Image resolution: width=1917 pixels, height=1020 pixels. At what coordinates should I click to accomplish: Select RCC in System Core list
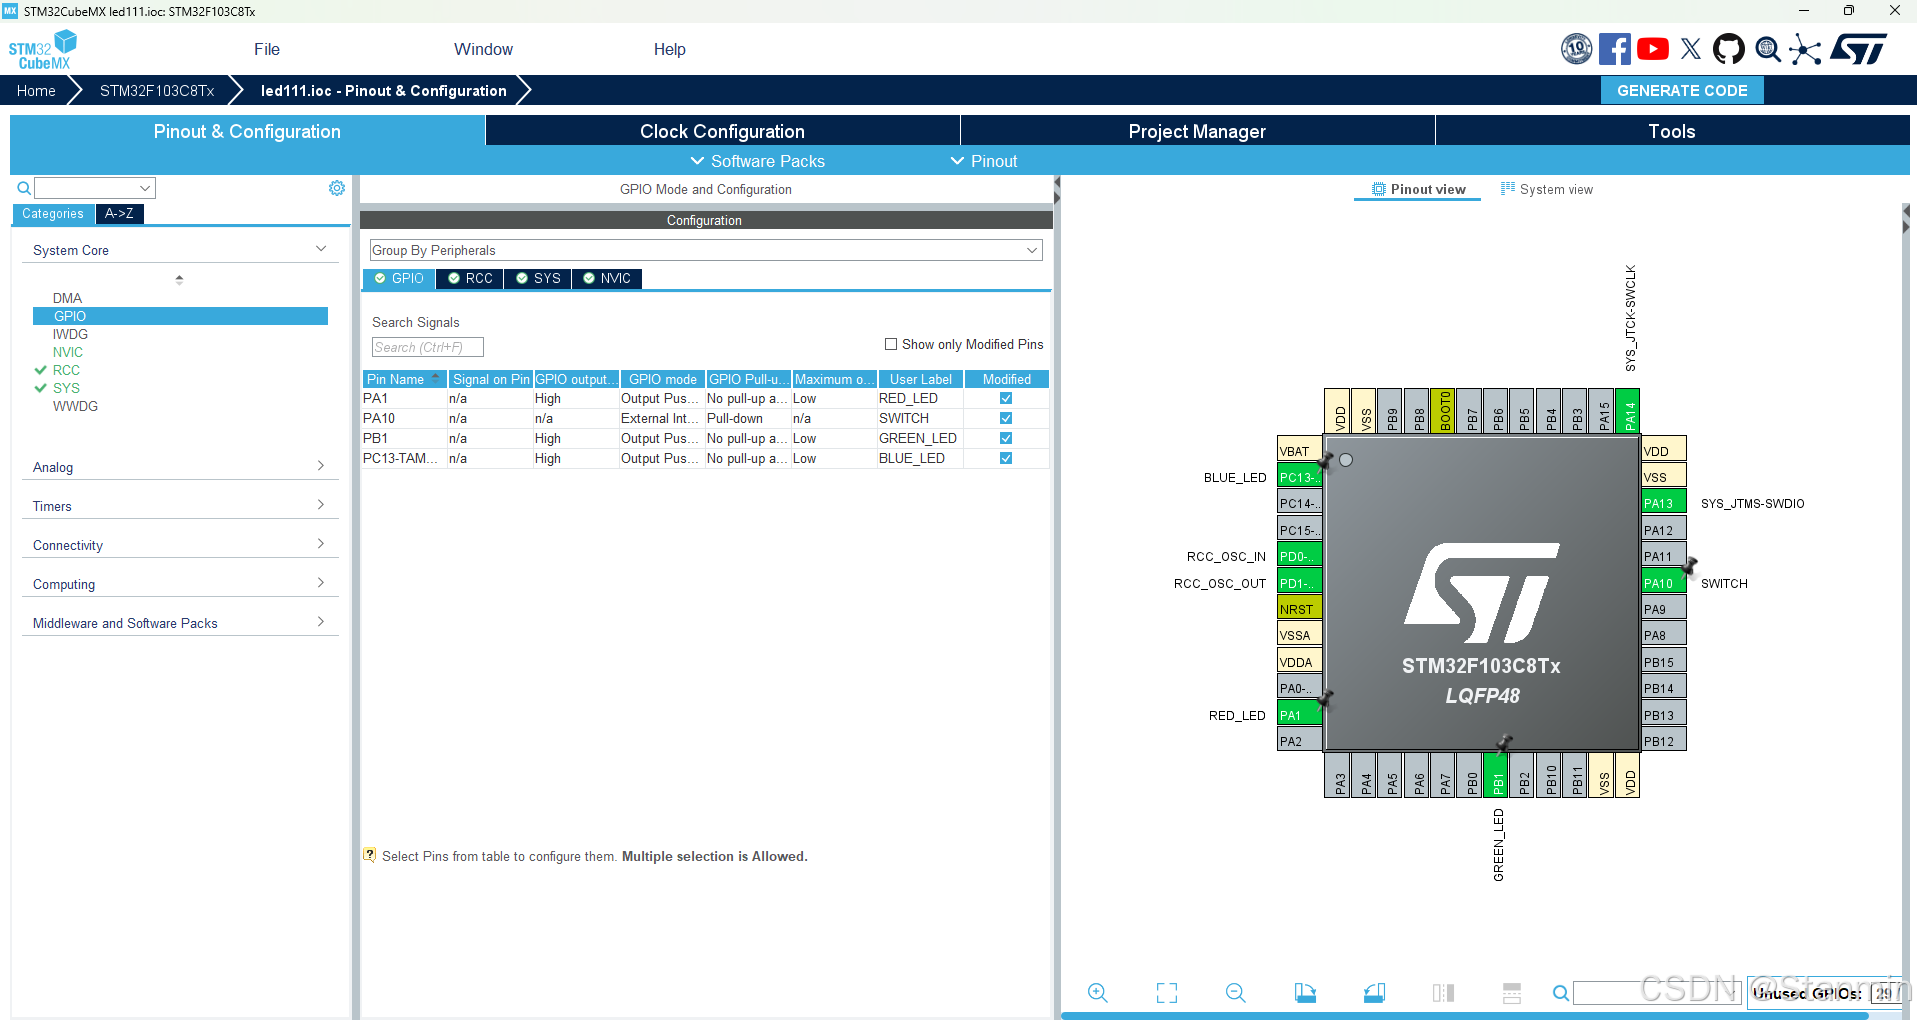click(66, 370)
